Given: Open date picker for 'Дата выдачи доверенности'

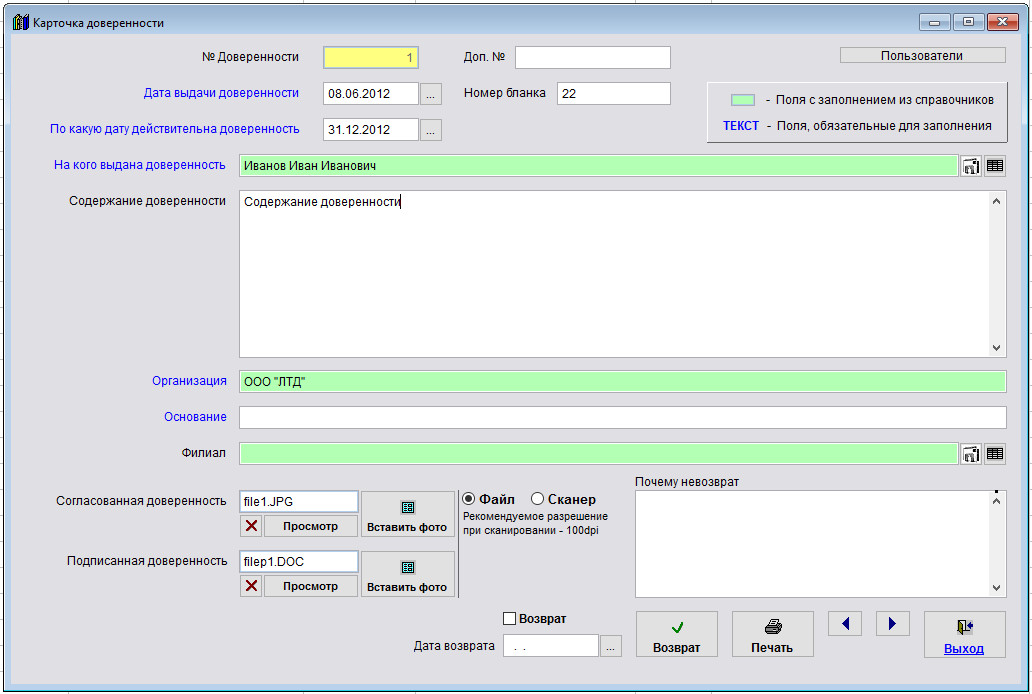Looking at the screenshot, I should click(x=430, y=95).
